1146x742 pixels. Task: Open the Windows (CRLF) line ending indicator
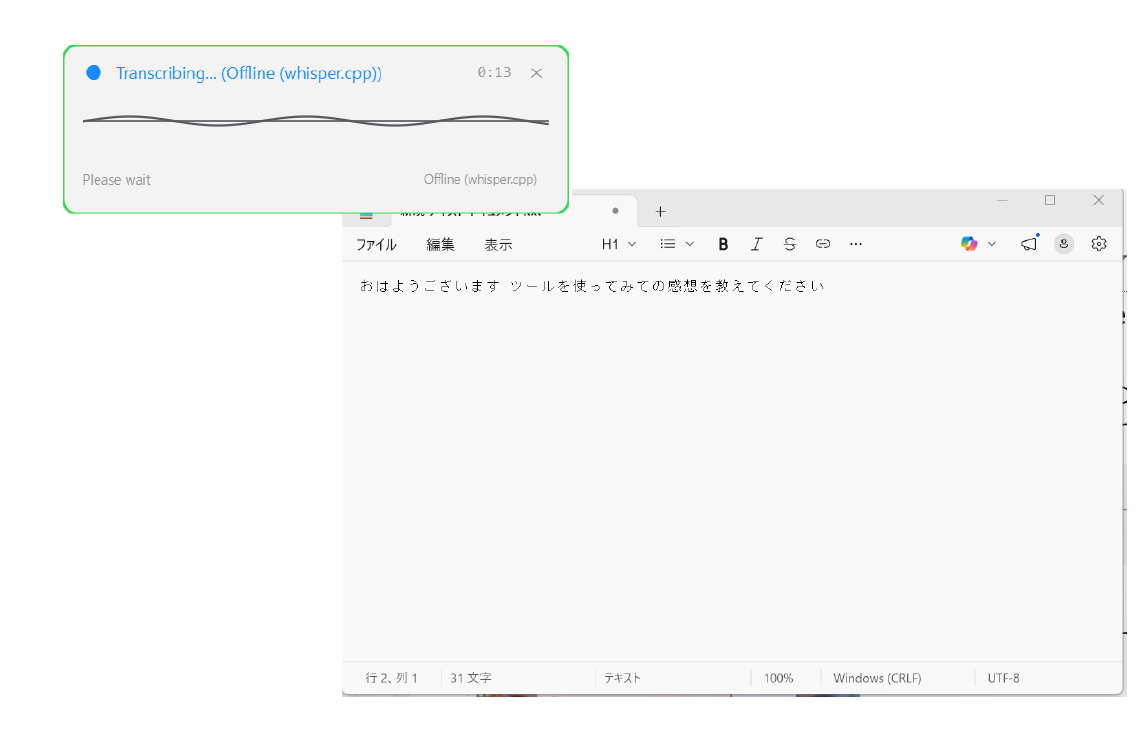point(877,678)
